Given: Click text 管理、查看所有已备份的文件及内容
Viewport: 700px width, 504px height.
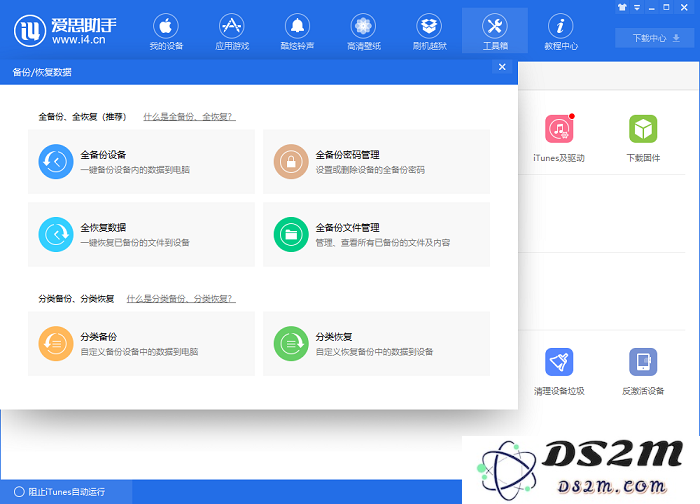Looking at the screenshot, I should point(383,242).
